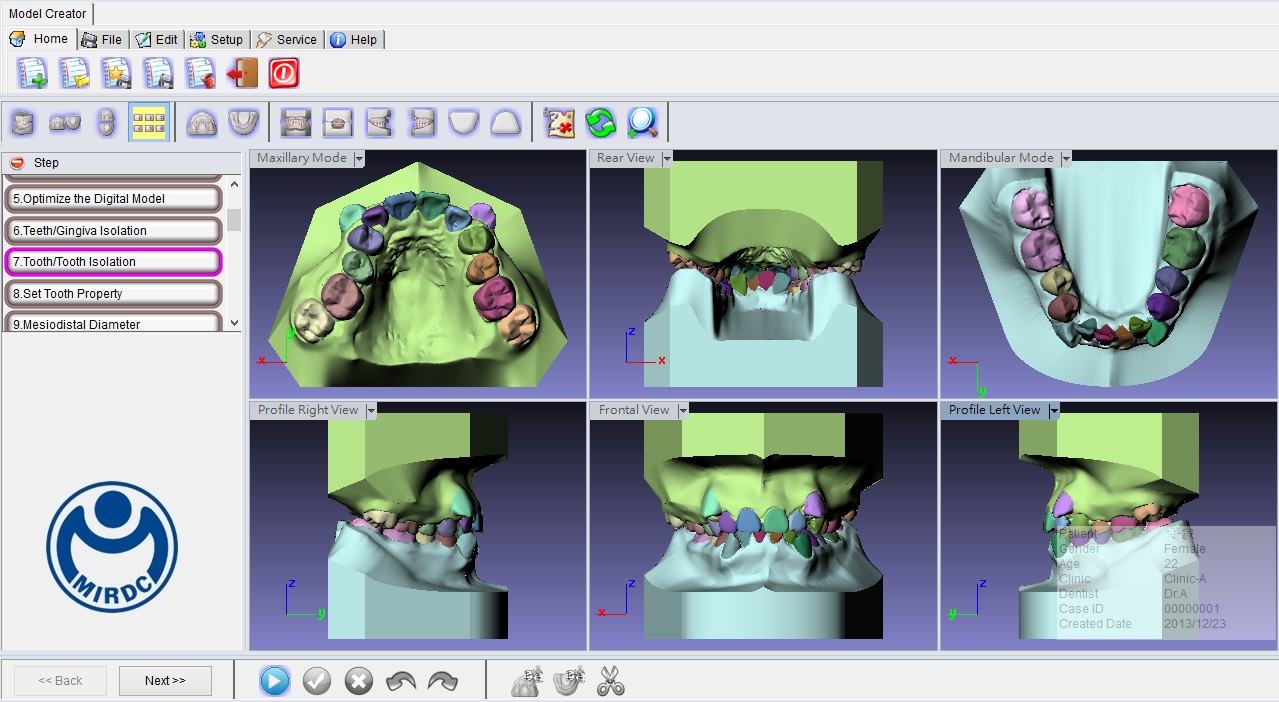This screenshot has width=1279, height=702.
Task: Click the red exit door icon
Action: click(x=242, y=73)
